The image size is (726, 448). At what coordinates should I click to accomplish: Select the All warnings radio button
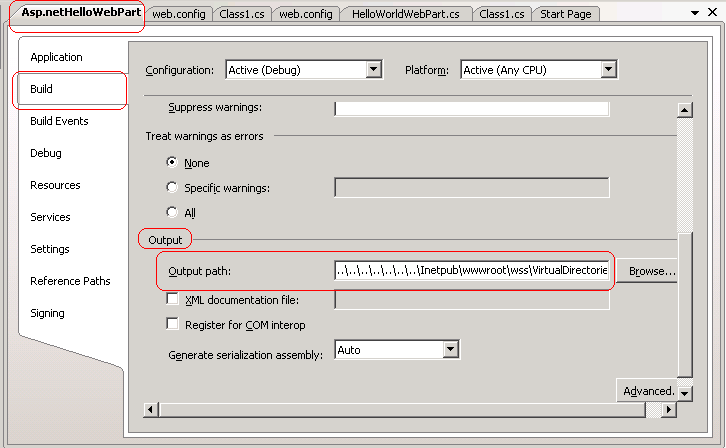(173, 212)
